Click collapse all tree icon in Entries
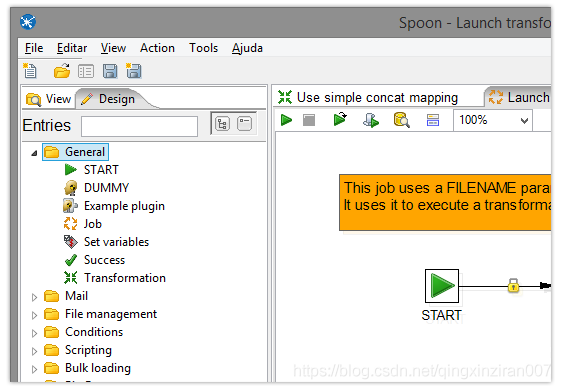This screenshot has width=561, height=389. (244, 124)
